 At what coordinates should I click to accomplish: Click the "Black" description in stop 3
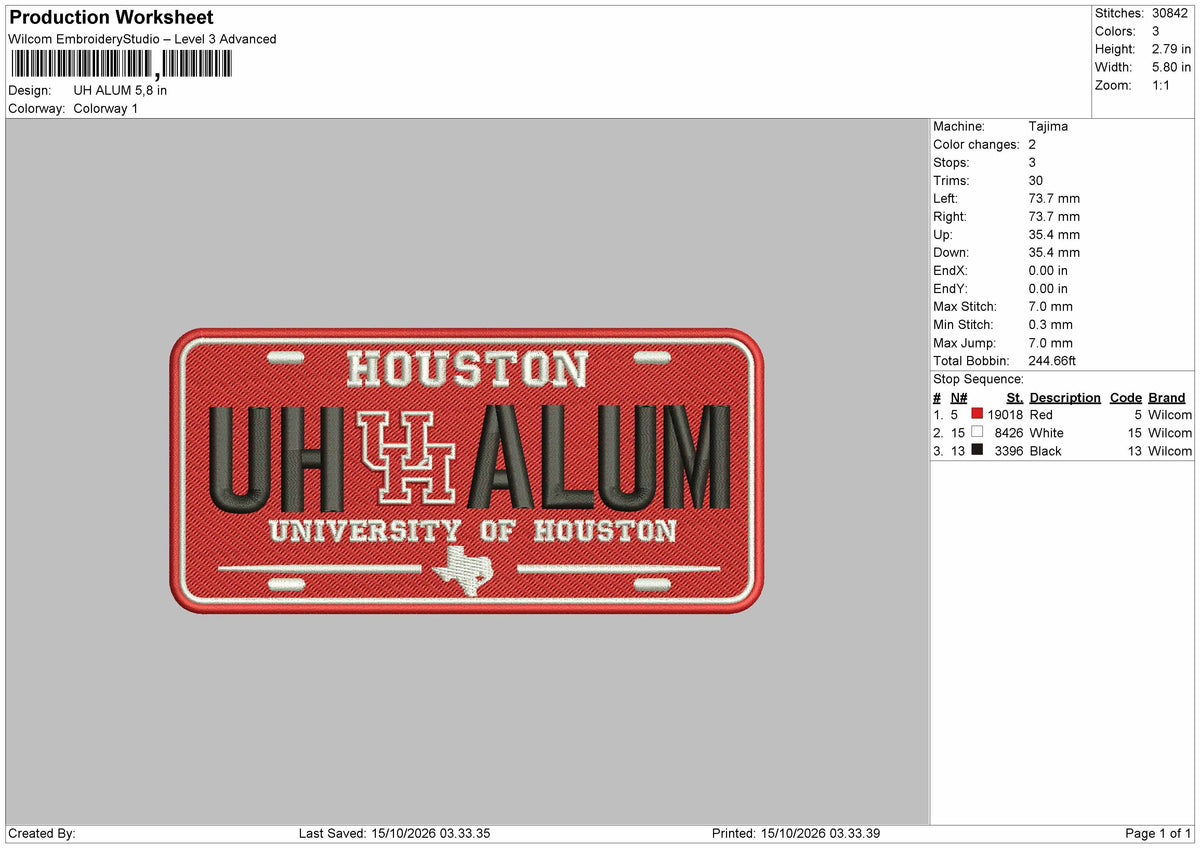tap(1045, 450)
